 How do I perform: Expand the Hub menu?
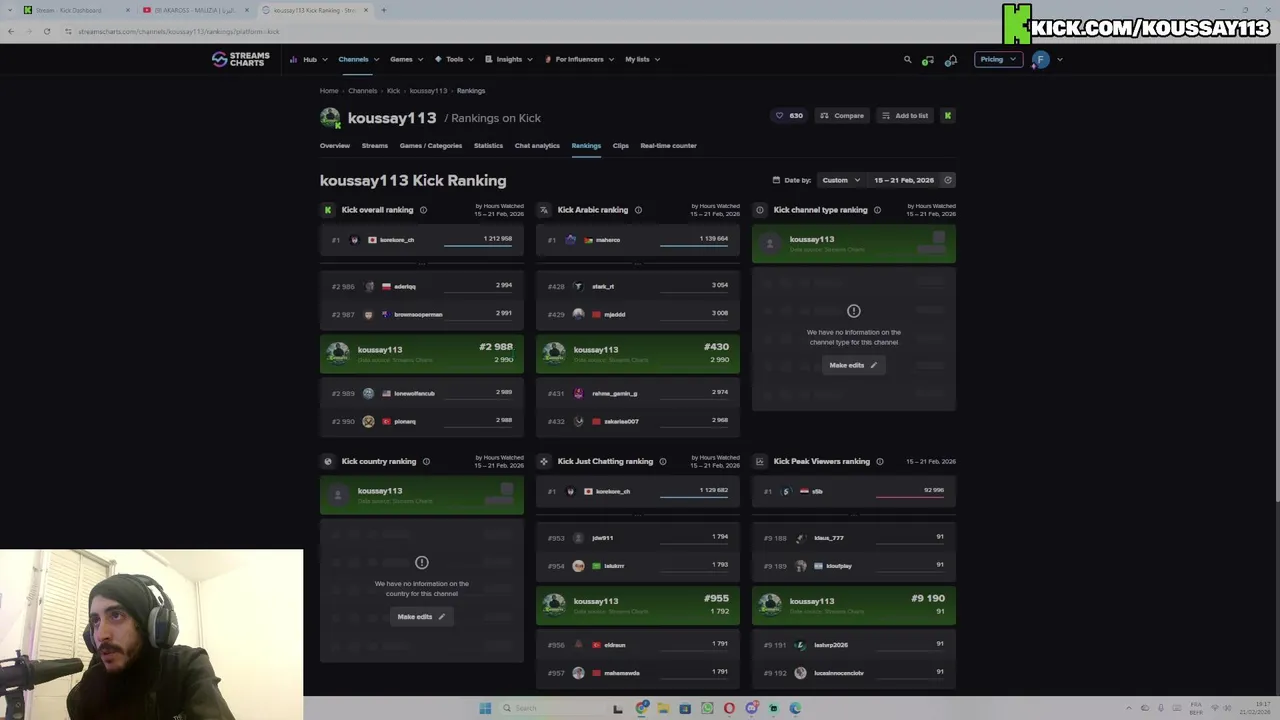307,60
